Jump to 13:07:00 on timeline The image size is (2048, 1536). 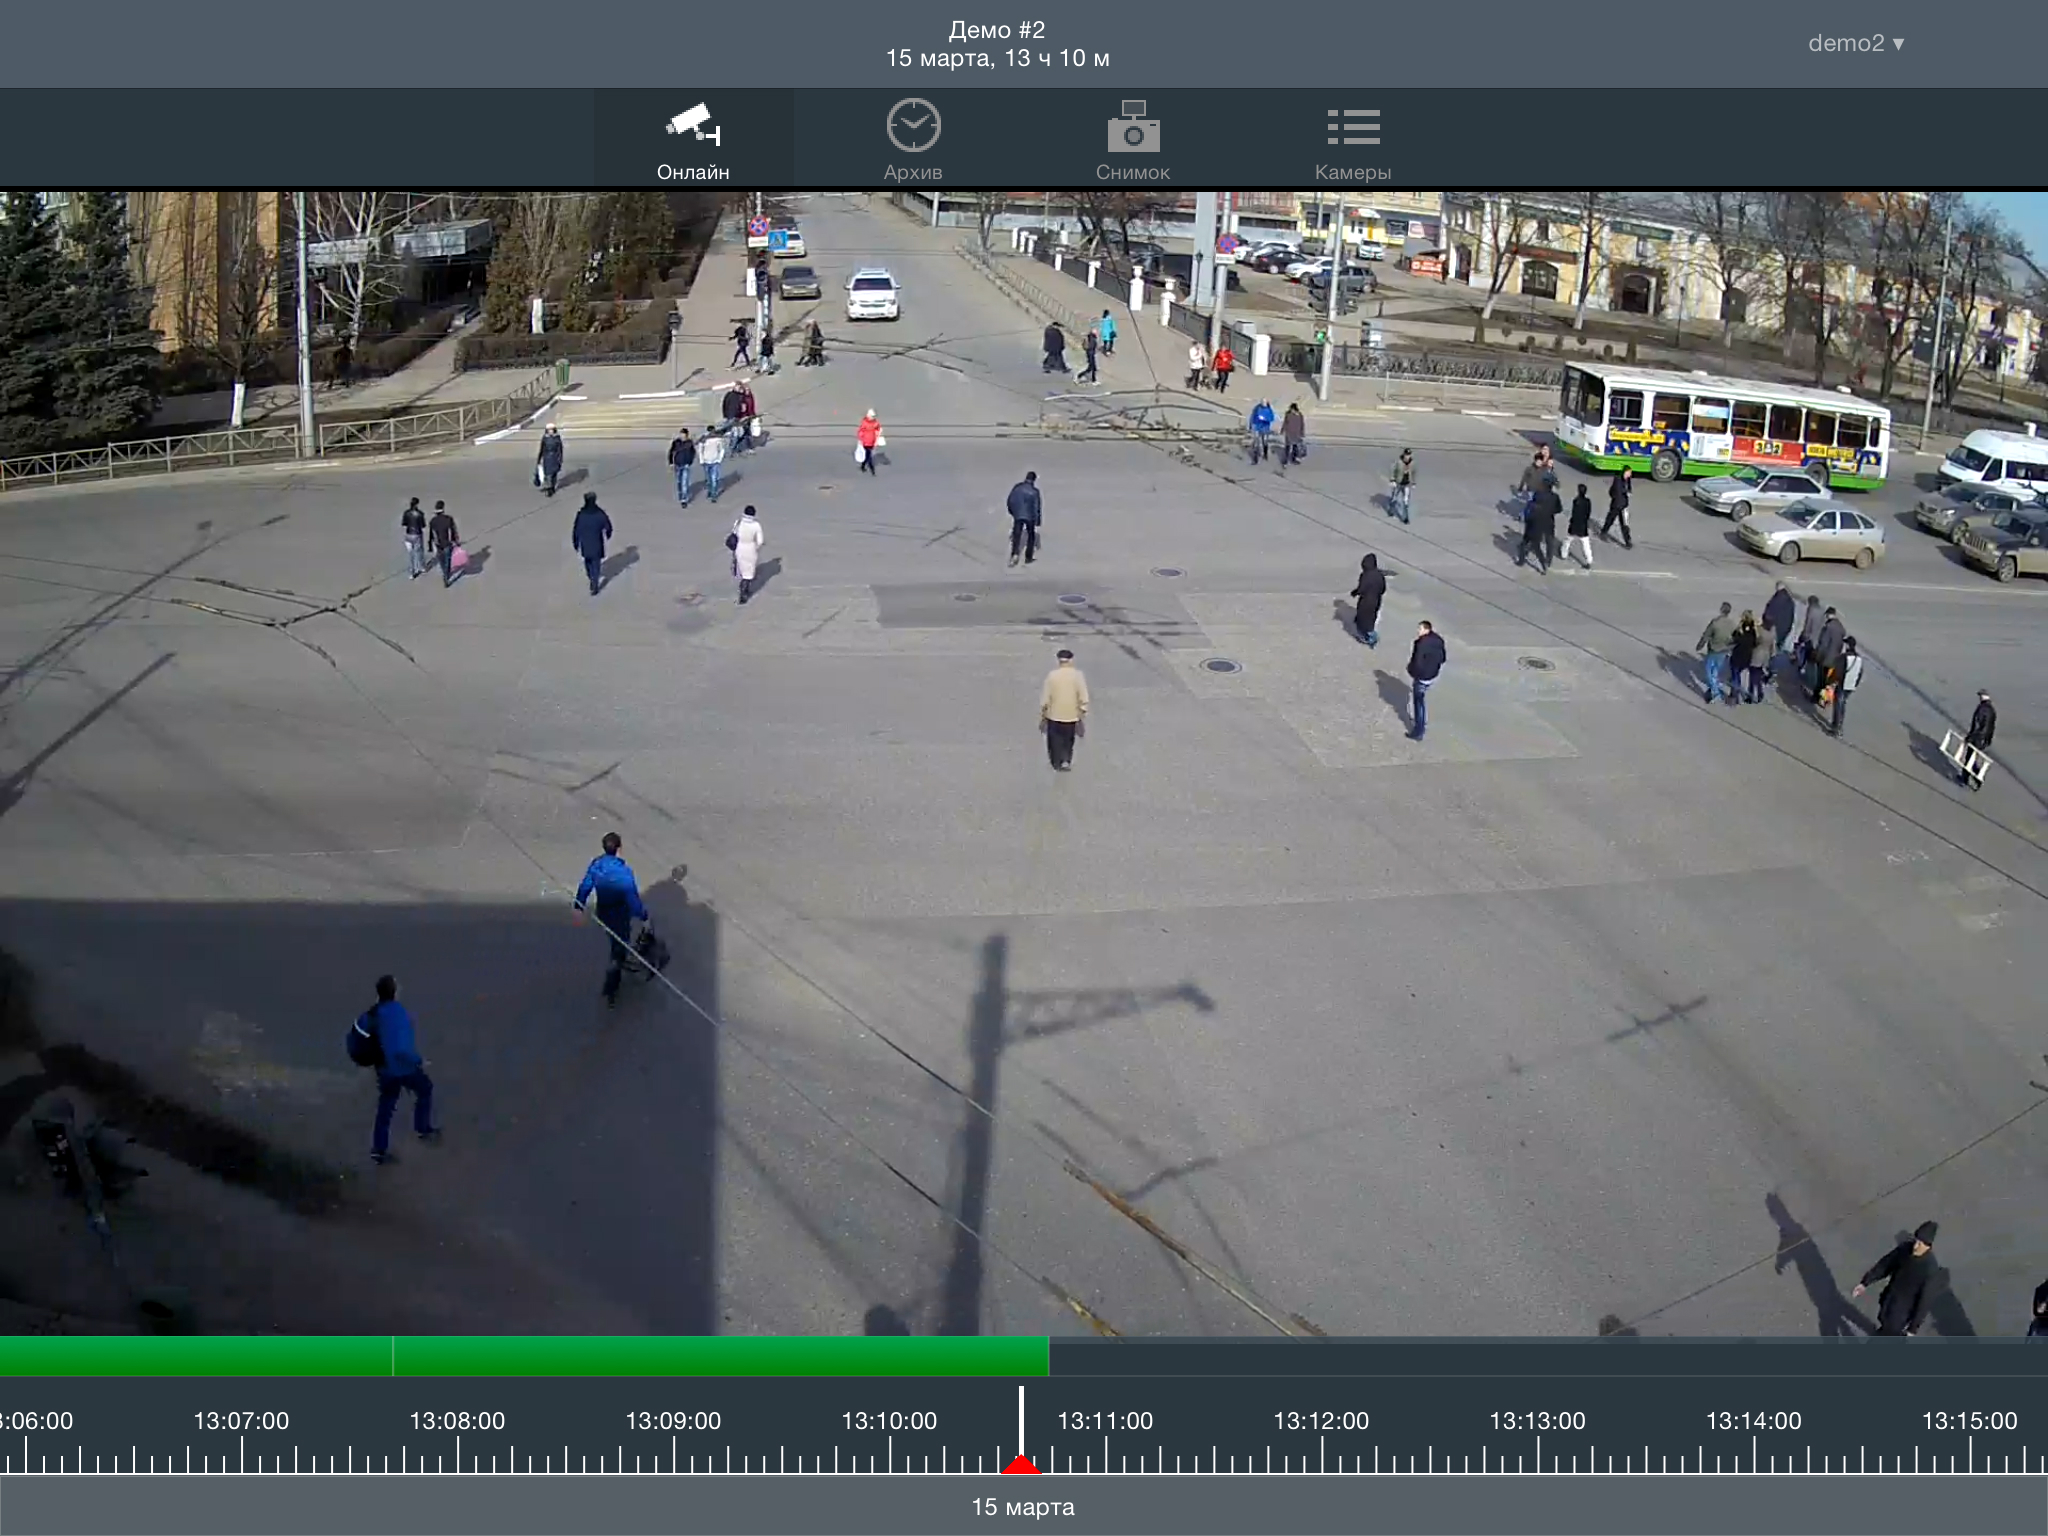(241, 1421)
